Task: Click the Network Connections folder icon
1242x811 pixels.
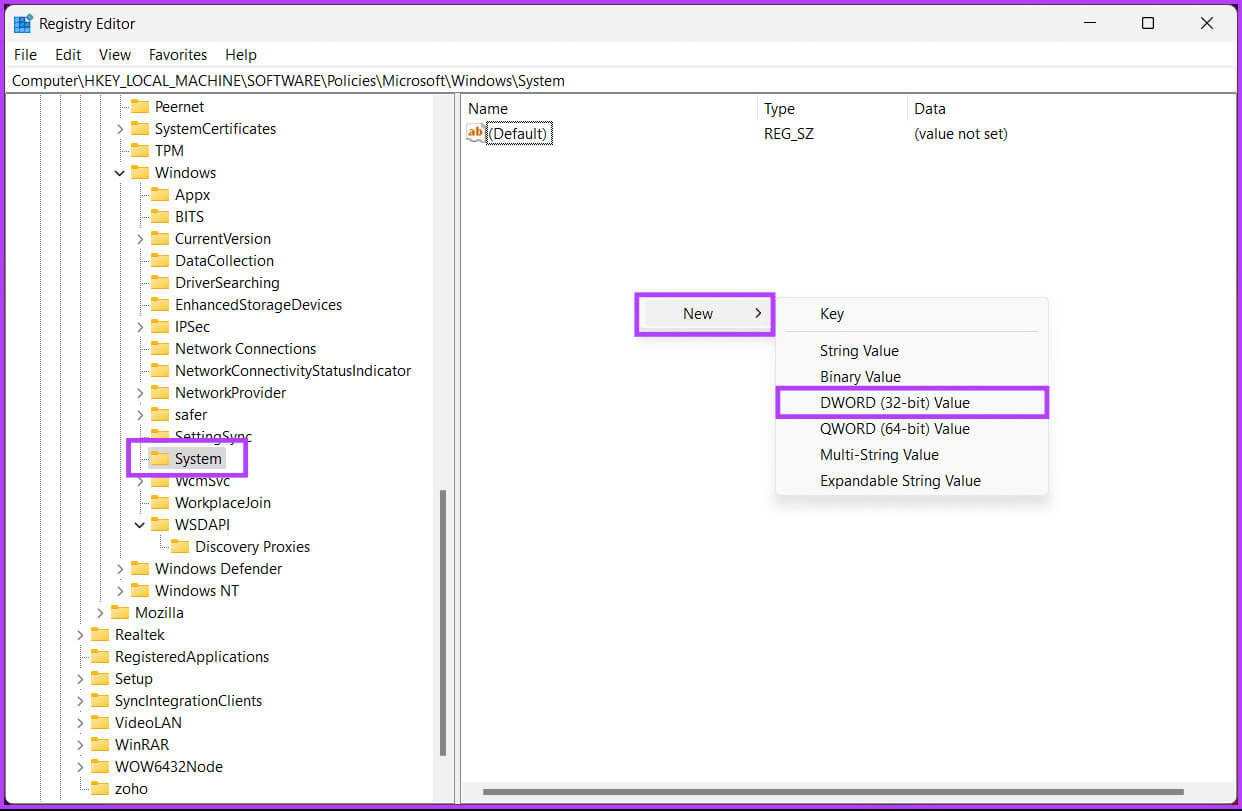Action: [x=160, y=349]
